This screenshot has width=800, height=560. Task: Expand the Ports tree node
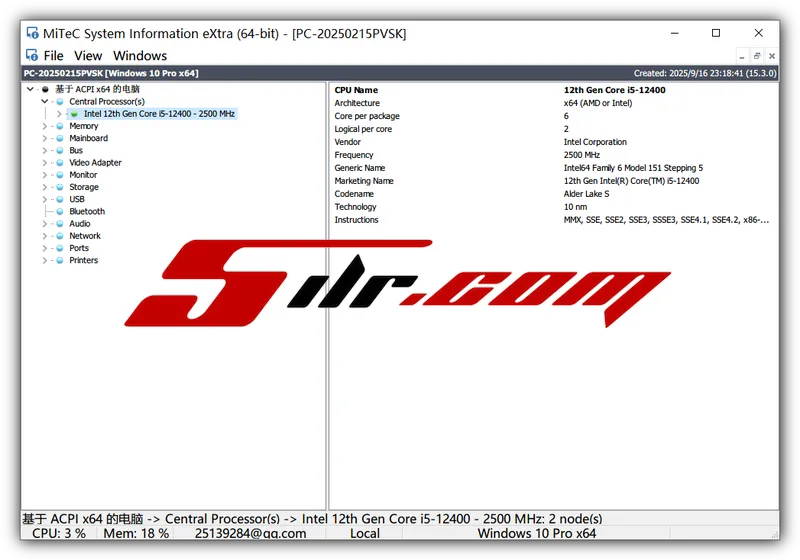pos(45,248)
